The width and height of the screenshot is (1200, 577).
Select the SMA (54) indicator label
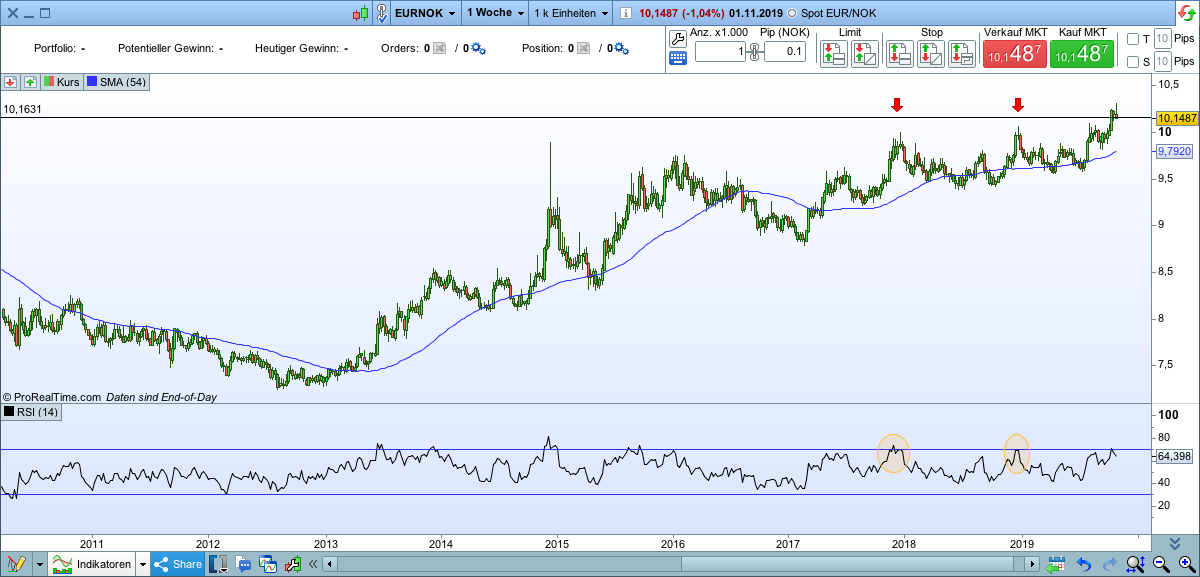(x=117, y=82)
